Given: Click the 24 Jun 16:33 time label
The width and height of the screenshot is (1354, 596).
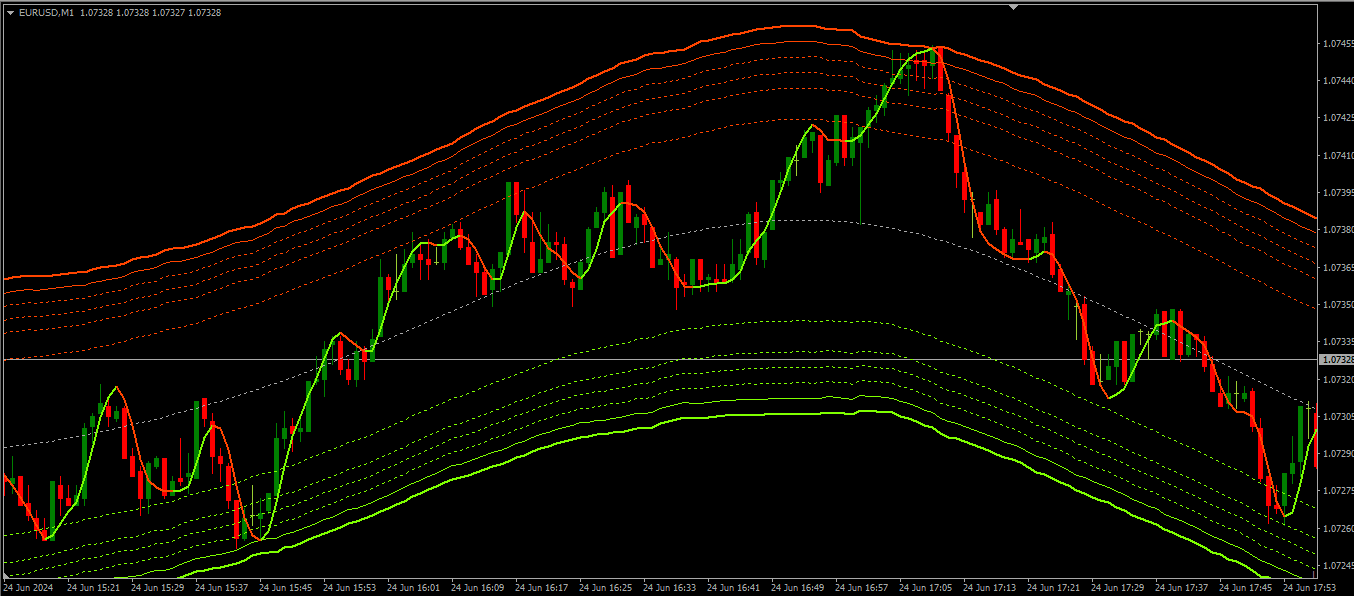Looking at the screenshot, I should click(669, 588).
